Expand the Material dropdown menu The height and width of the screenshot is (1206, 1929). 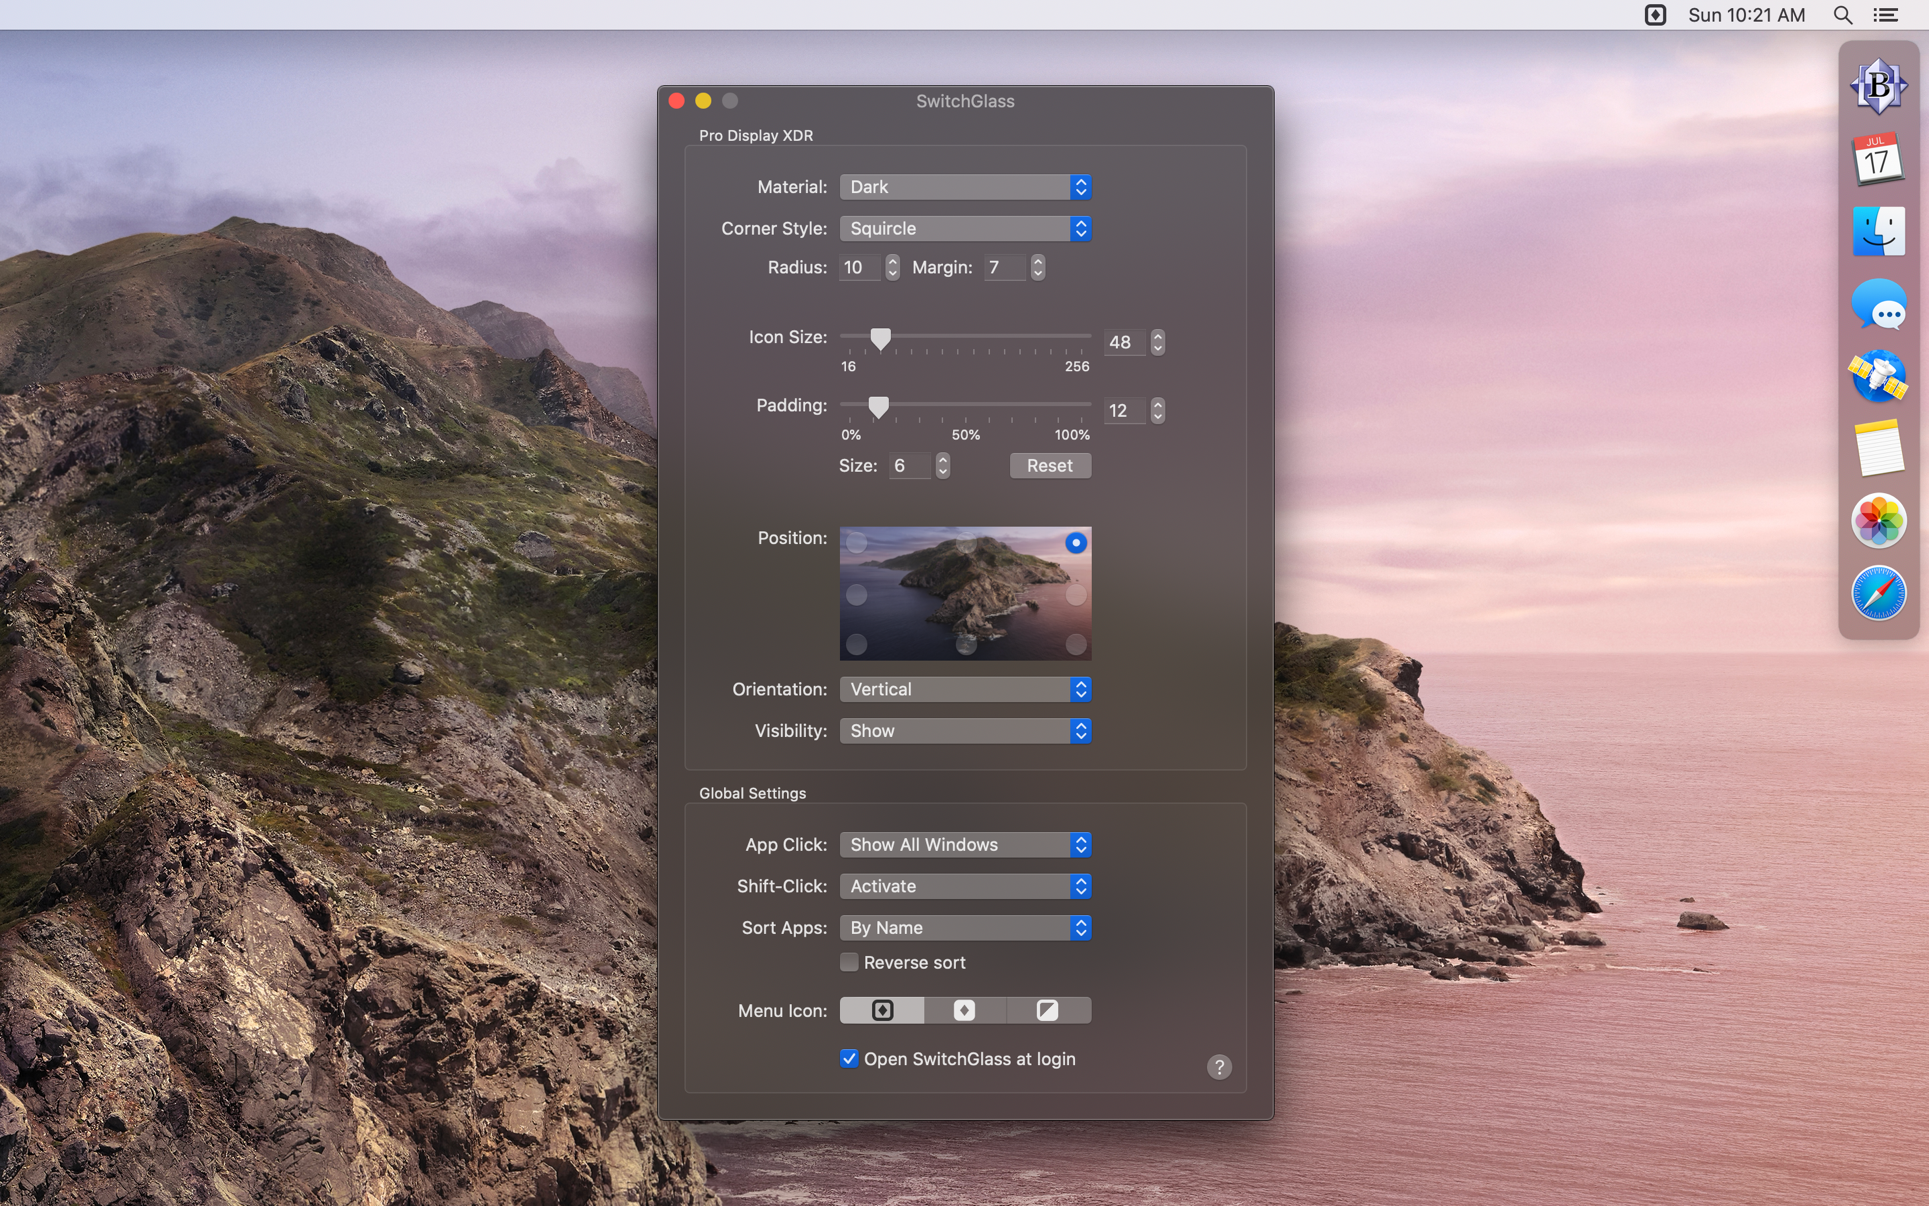tap(964, 186)
